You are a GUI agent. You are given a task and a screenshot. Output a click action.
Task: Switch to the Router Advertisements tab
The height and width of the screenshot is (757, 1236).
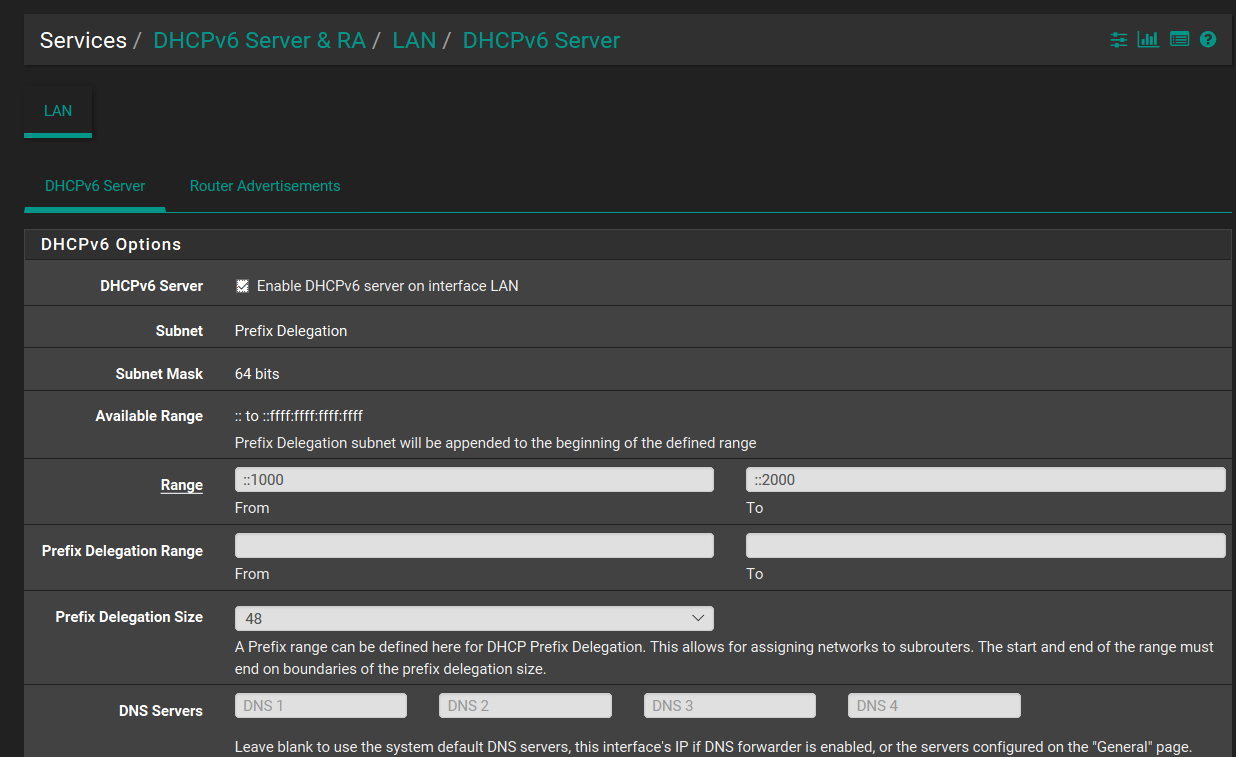tap(265, 186)
